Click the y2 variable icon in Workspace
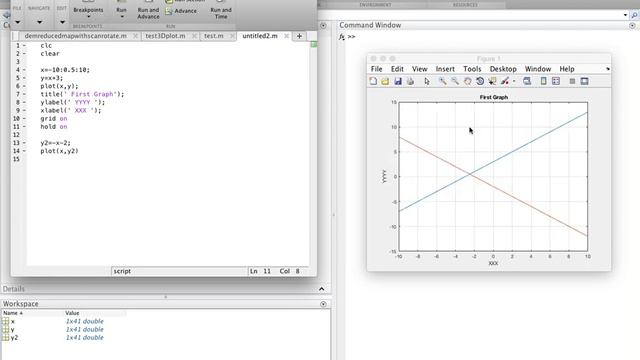This screenshot has height=360, width=640. 5,338
